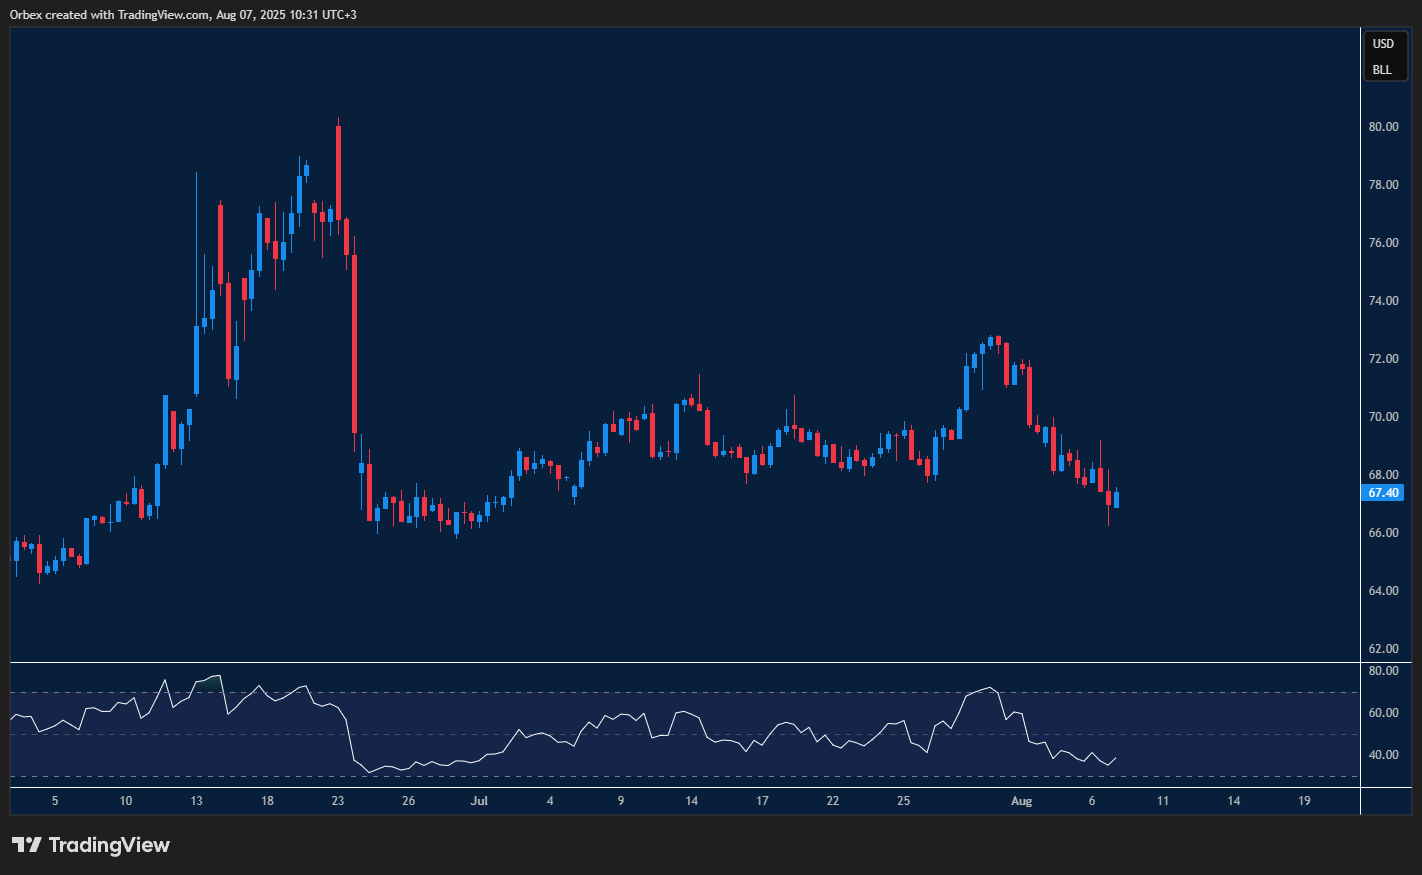Click the 76.00 price axis label
Viewport: 1422px width, 875px height.
1383,243
